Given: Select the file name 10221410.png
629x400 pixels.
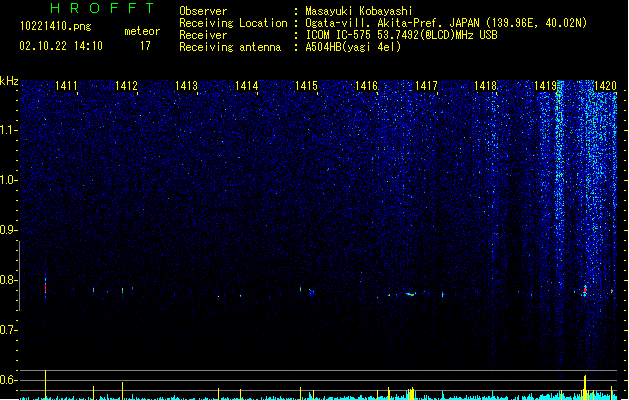Looking at the screenshot, I should point(56,26).
